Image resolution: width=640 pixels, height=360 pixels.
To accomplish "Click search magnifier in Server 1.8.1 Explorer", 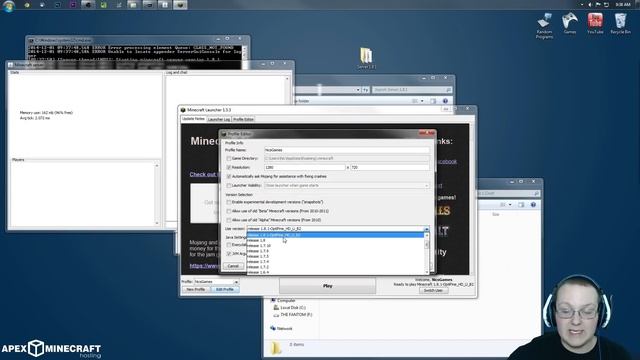I will [448, 90].
